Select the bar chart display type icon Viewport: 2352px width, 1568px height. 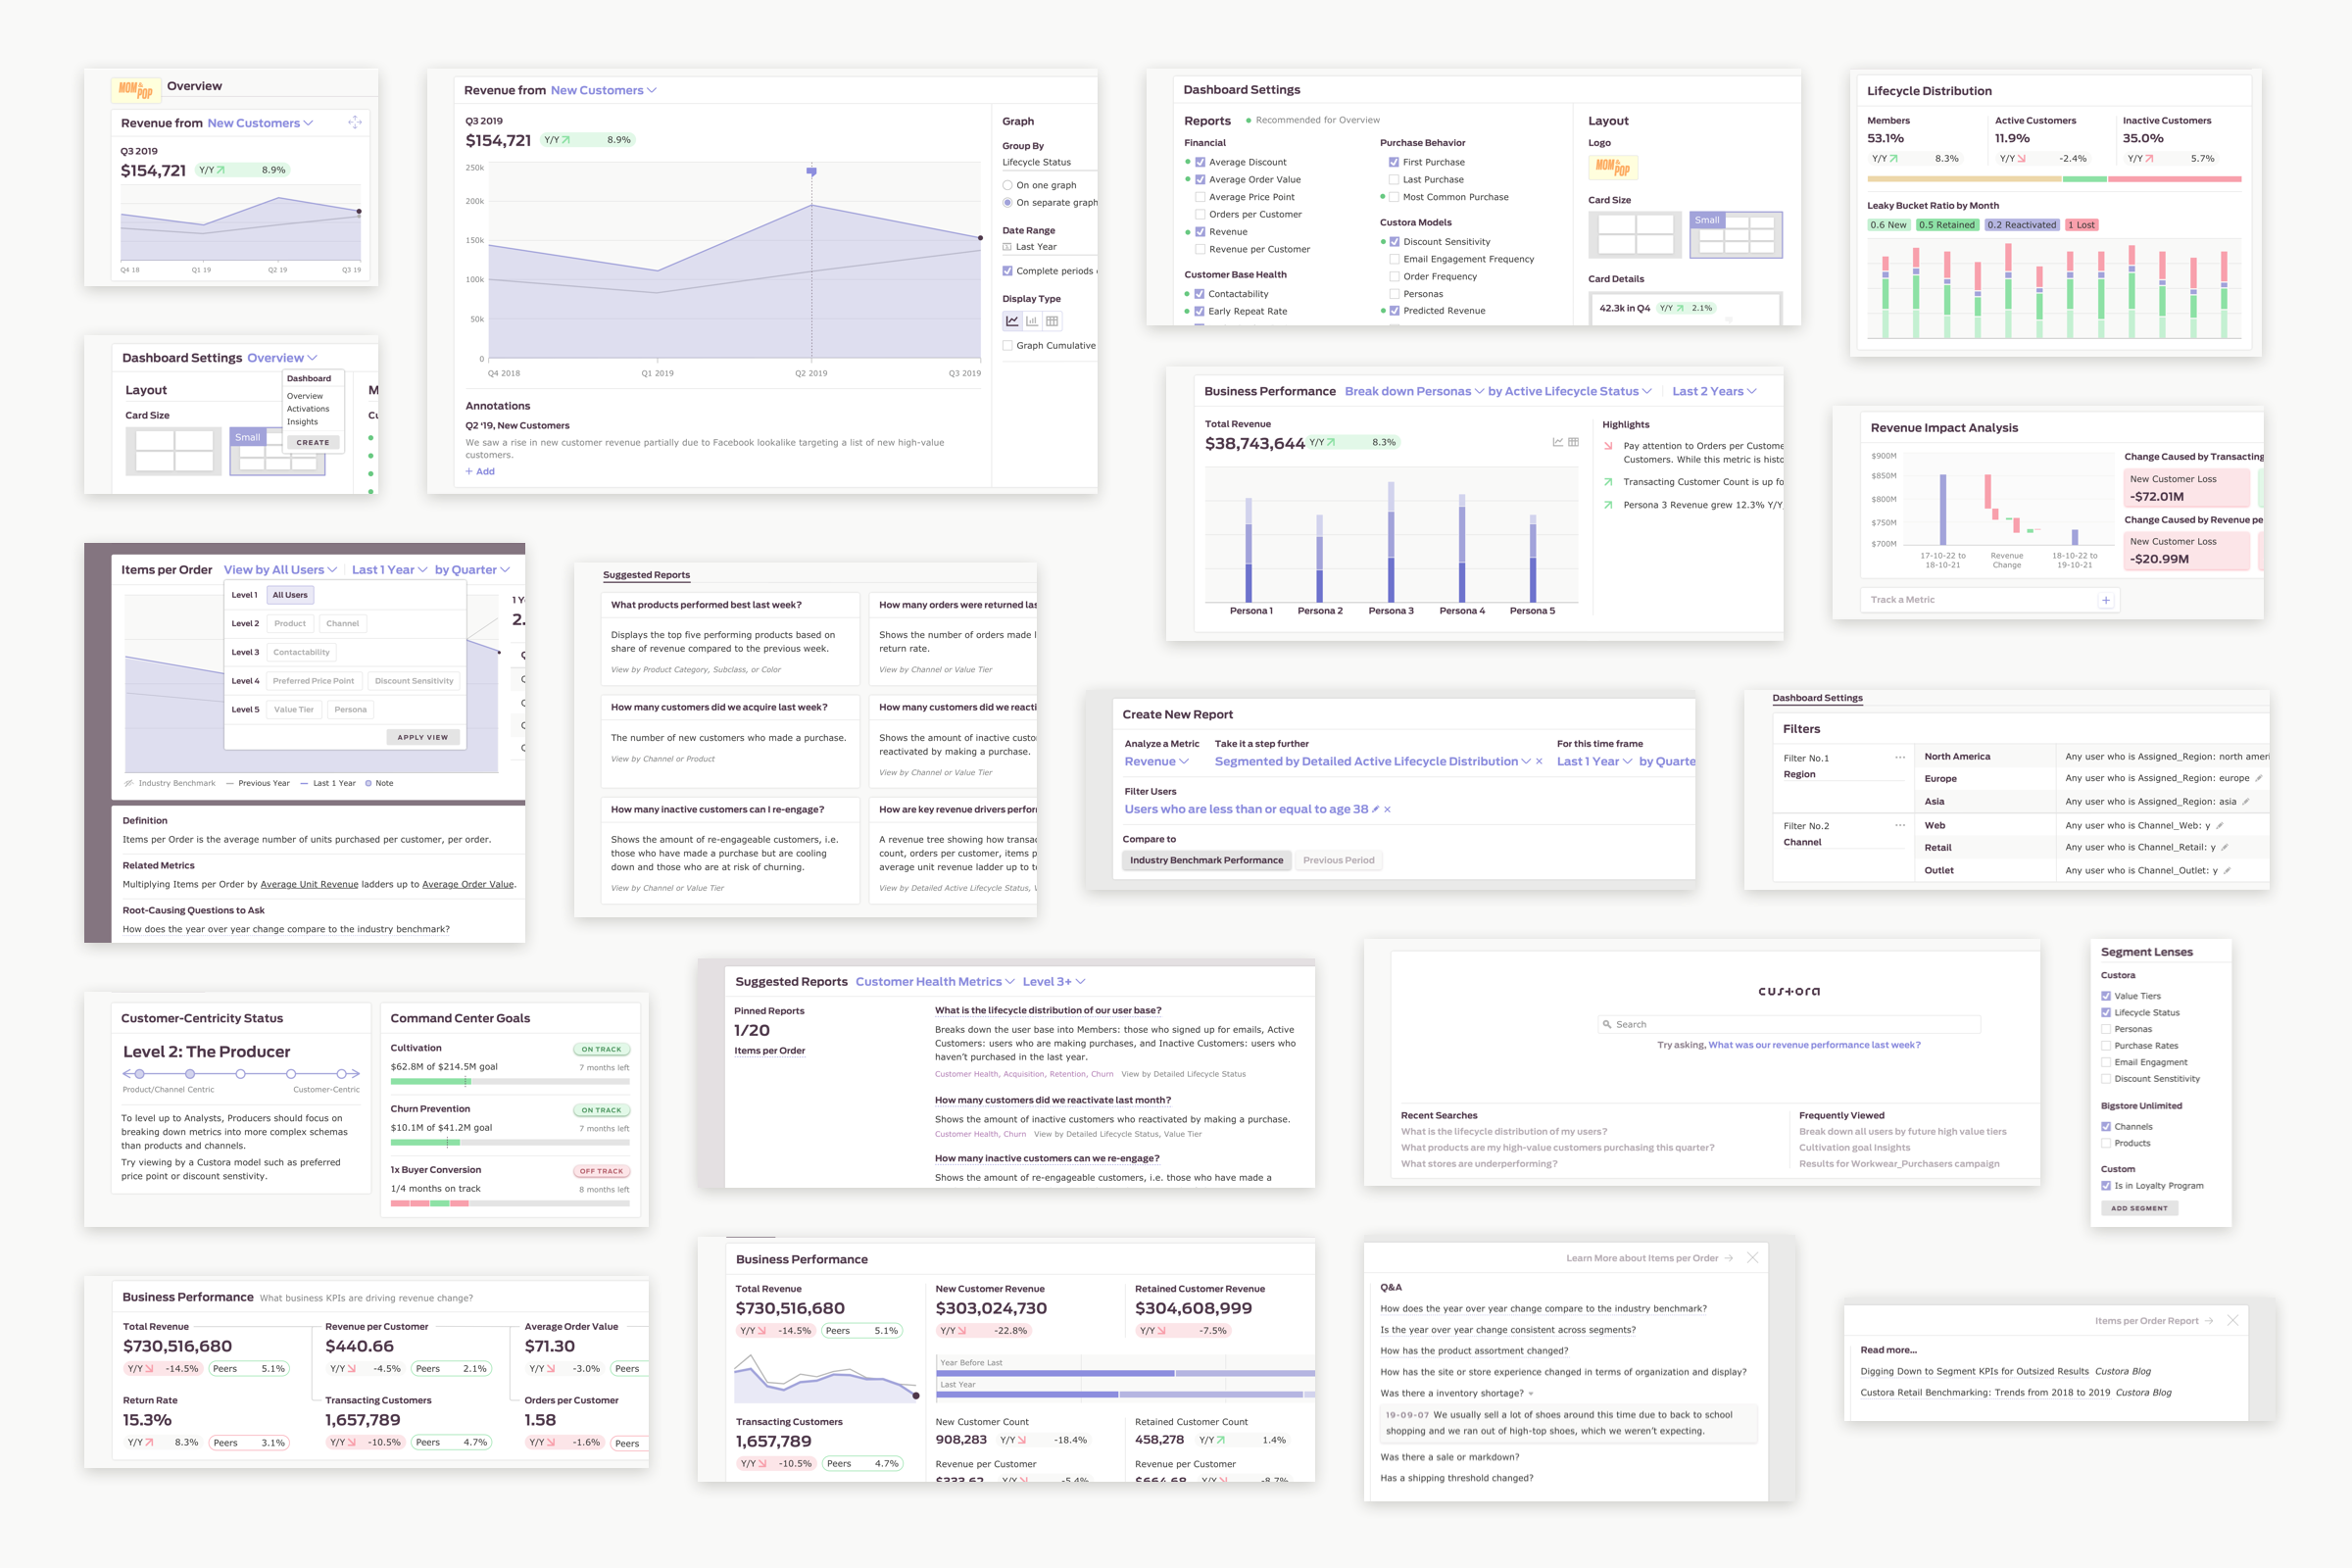click(1032, 321)
